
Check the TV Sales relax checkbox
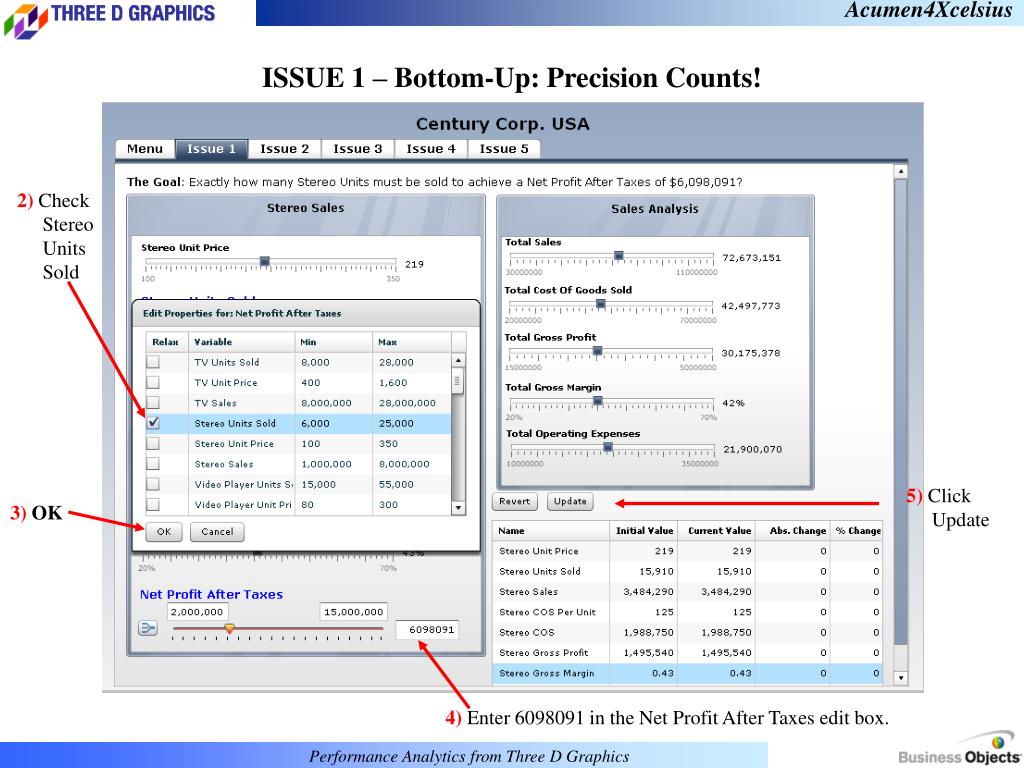tap(153, 402)
